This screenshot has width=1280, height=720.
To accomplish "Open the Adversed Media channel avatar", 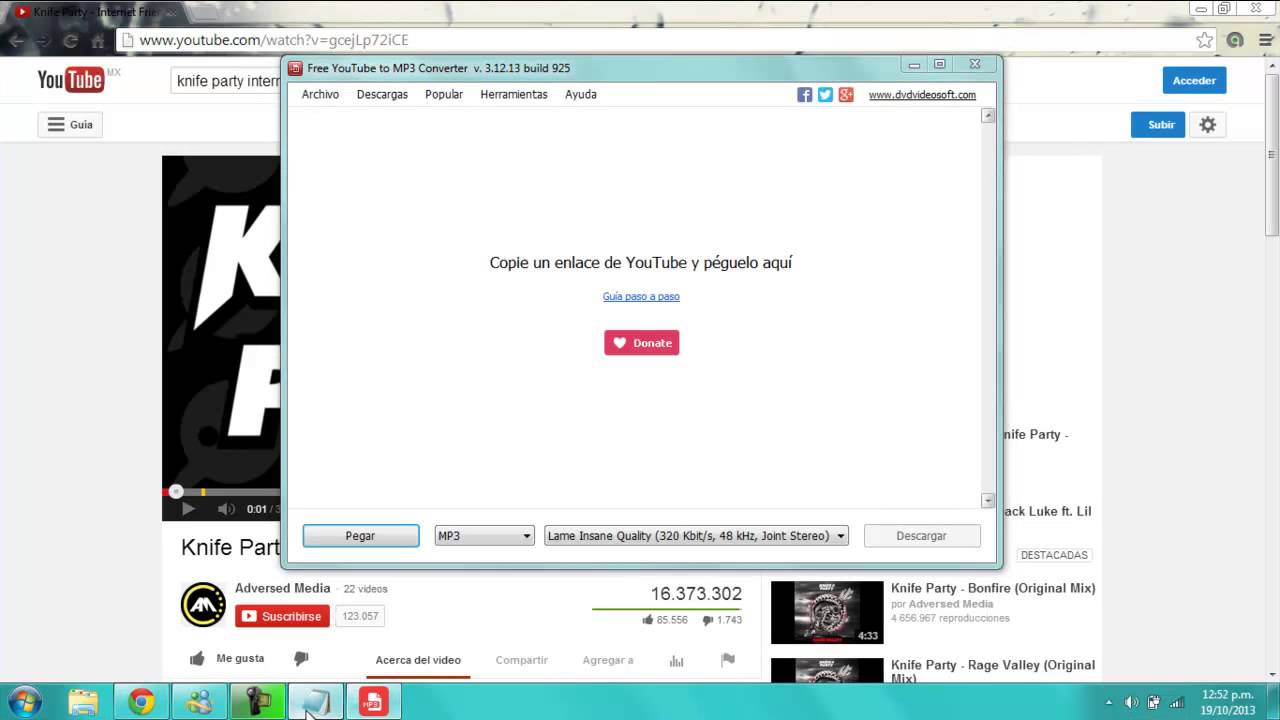I will point(203,604).
